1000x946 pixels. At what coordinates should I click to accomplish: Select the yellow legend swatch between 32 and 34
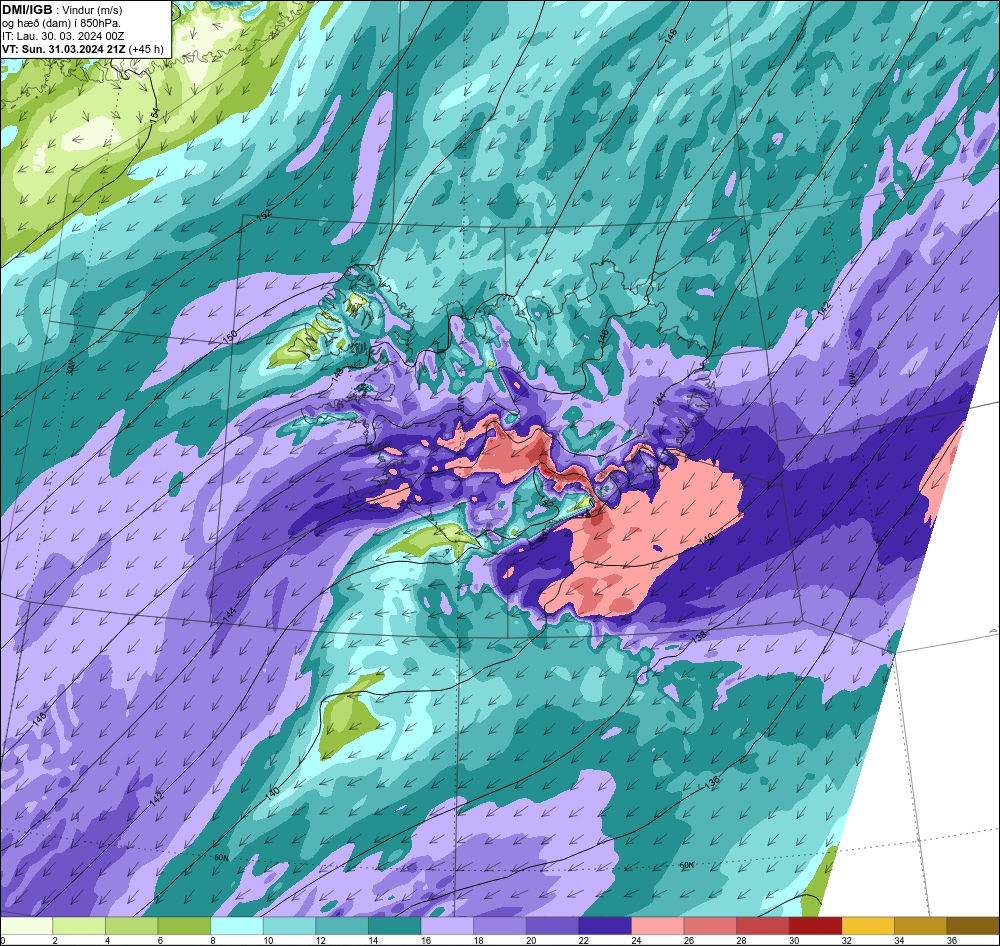868,926
